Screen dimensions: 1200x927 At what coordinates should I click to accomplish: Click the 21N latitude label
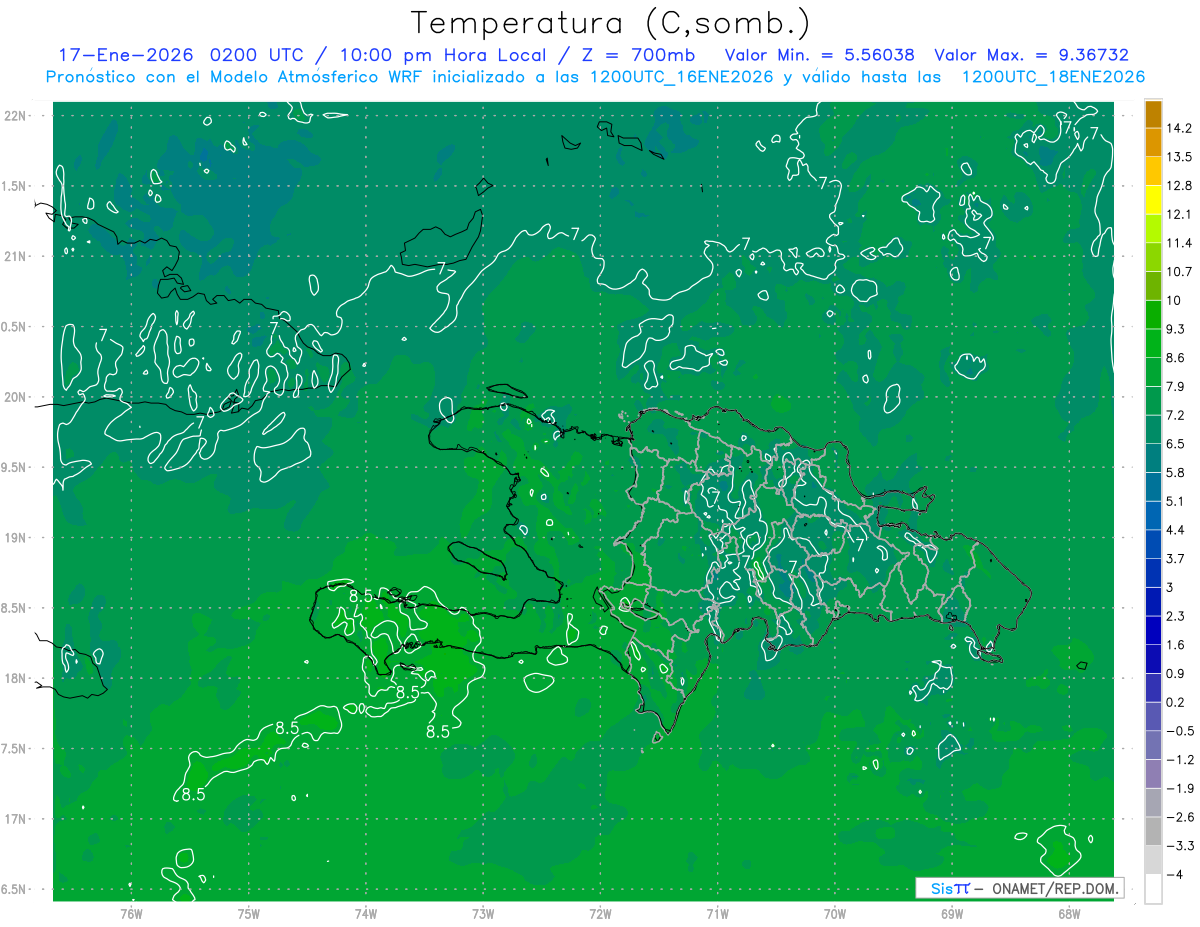15,256
